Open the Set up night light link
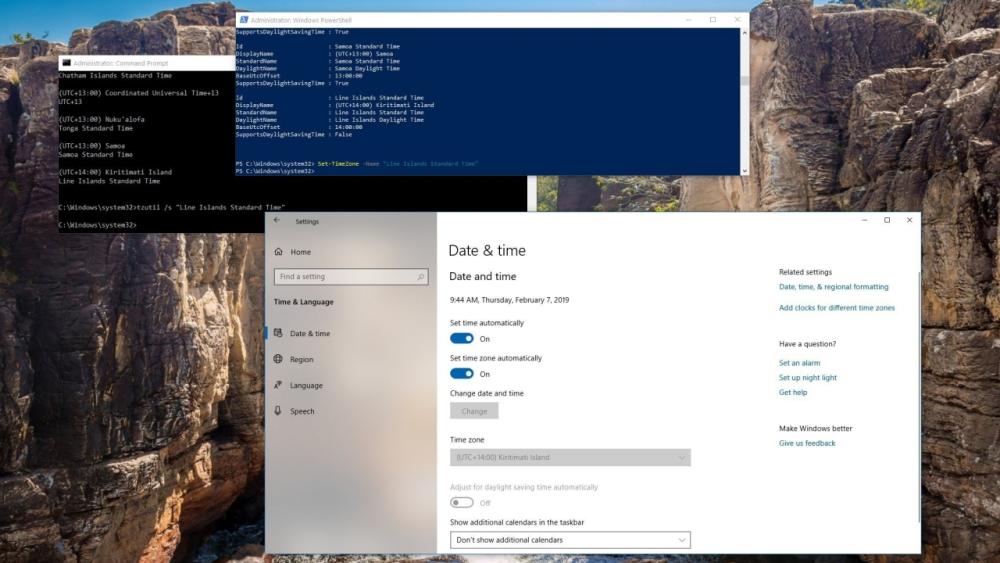This screenshot has height=563, width=1000. click(807, 377)
